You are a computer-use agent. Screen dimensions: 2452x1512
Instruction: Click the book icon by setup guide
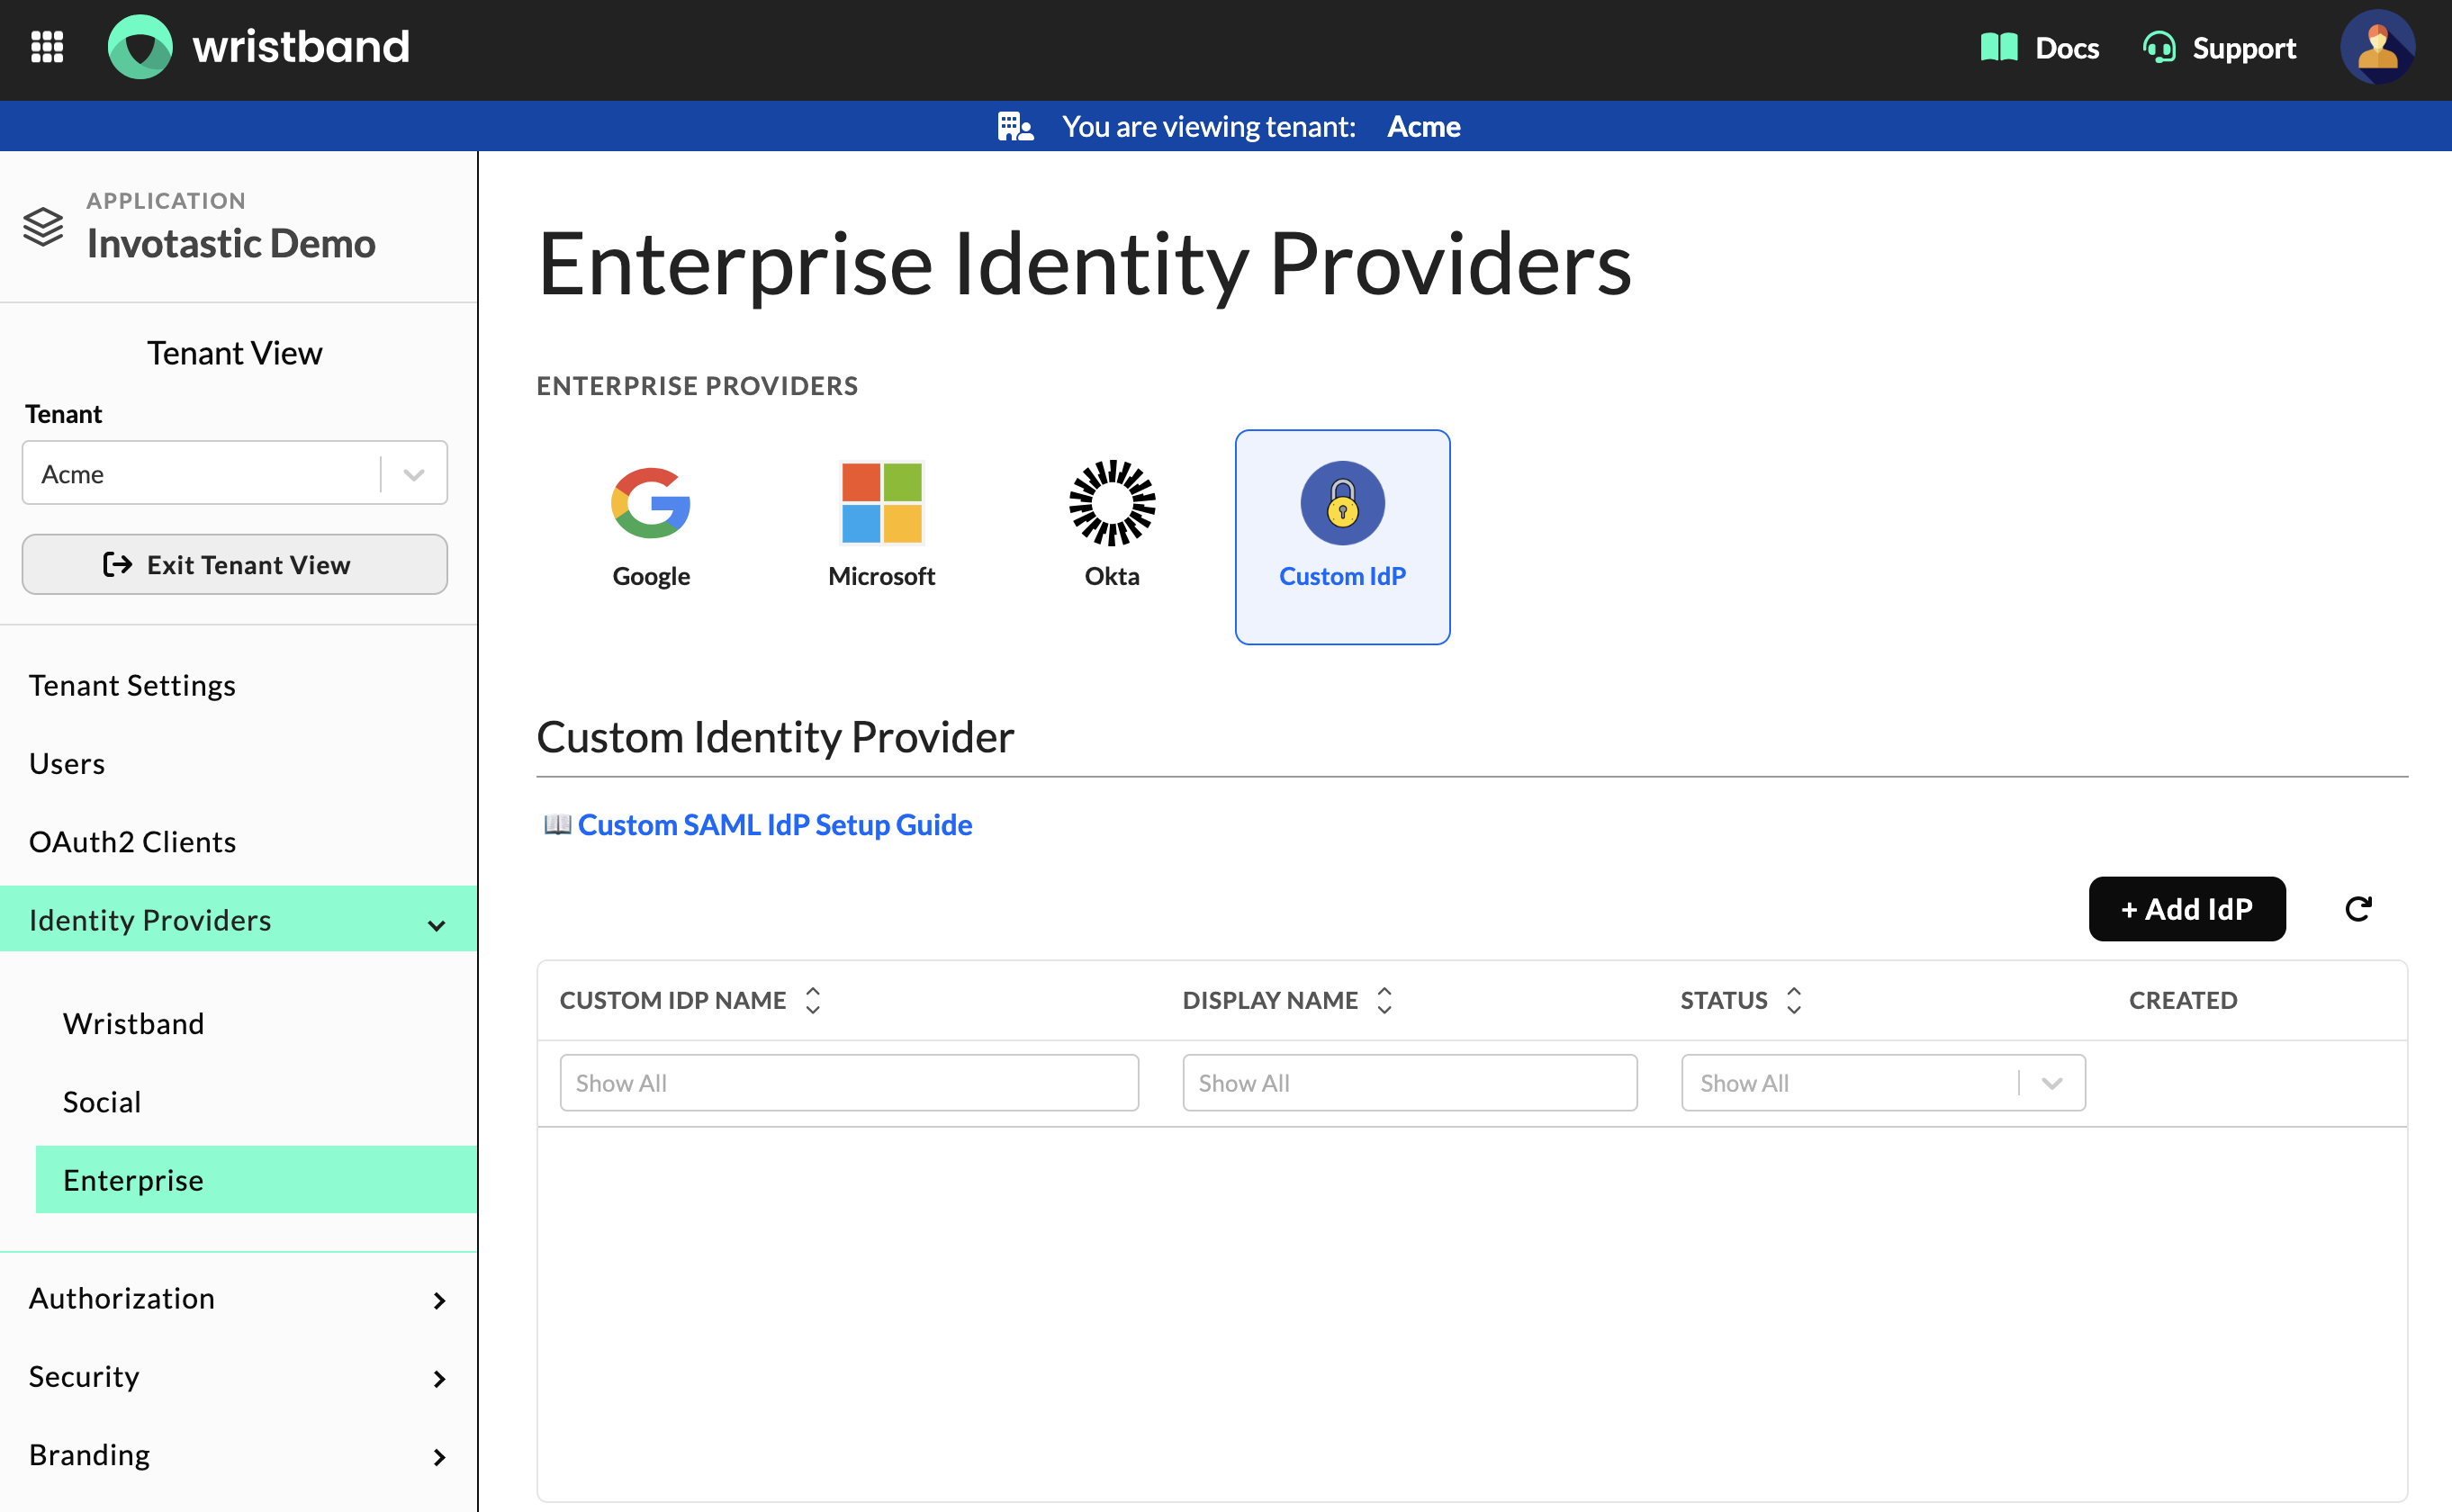click(557, 824)
